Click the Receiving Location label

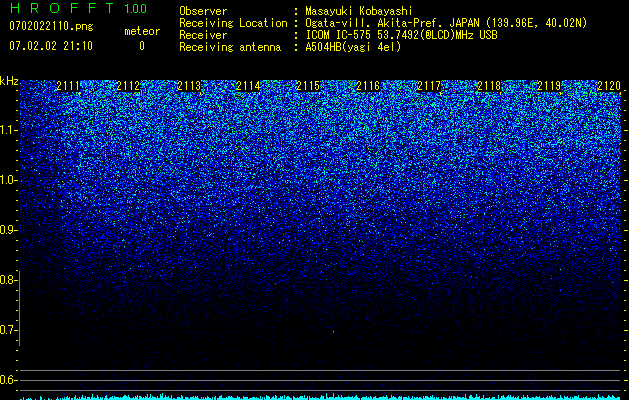click(x=233, y=23)
